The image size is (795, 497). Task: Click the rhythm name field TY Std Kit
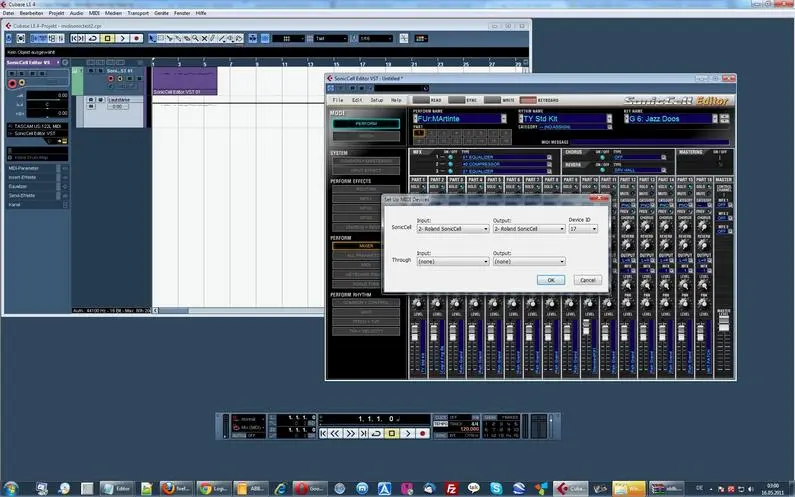coord(565,119)
